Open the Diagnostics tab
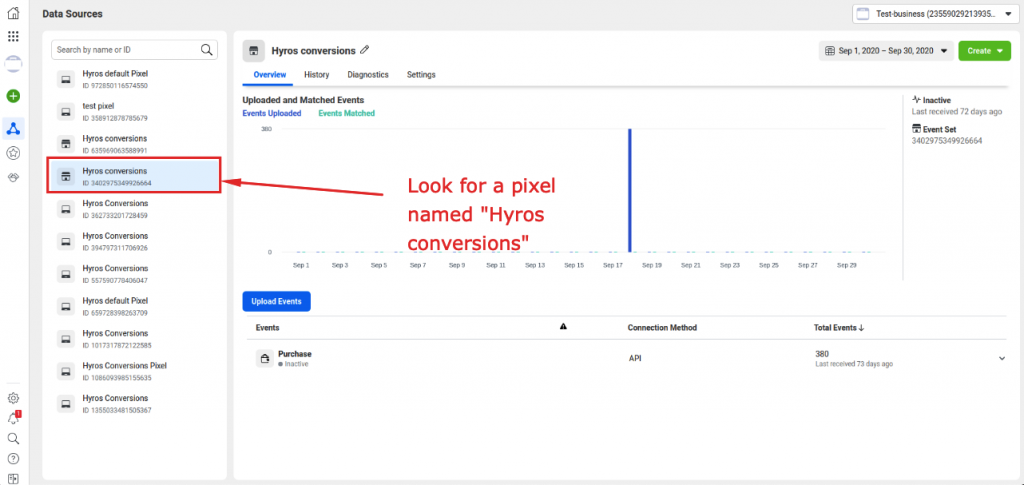This screenshot has width=1024, height=485. point(368,75)
